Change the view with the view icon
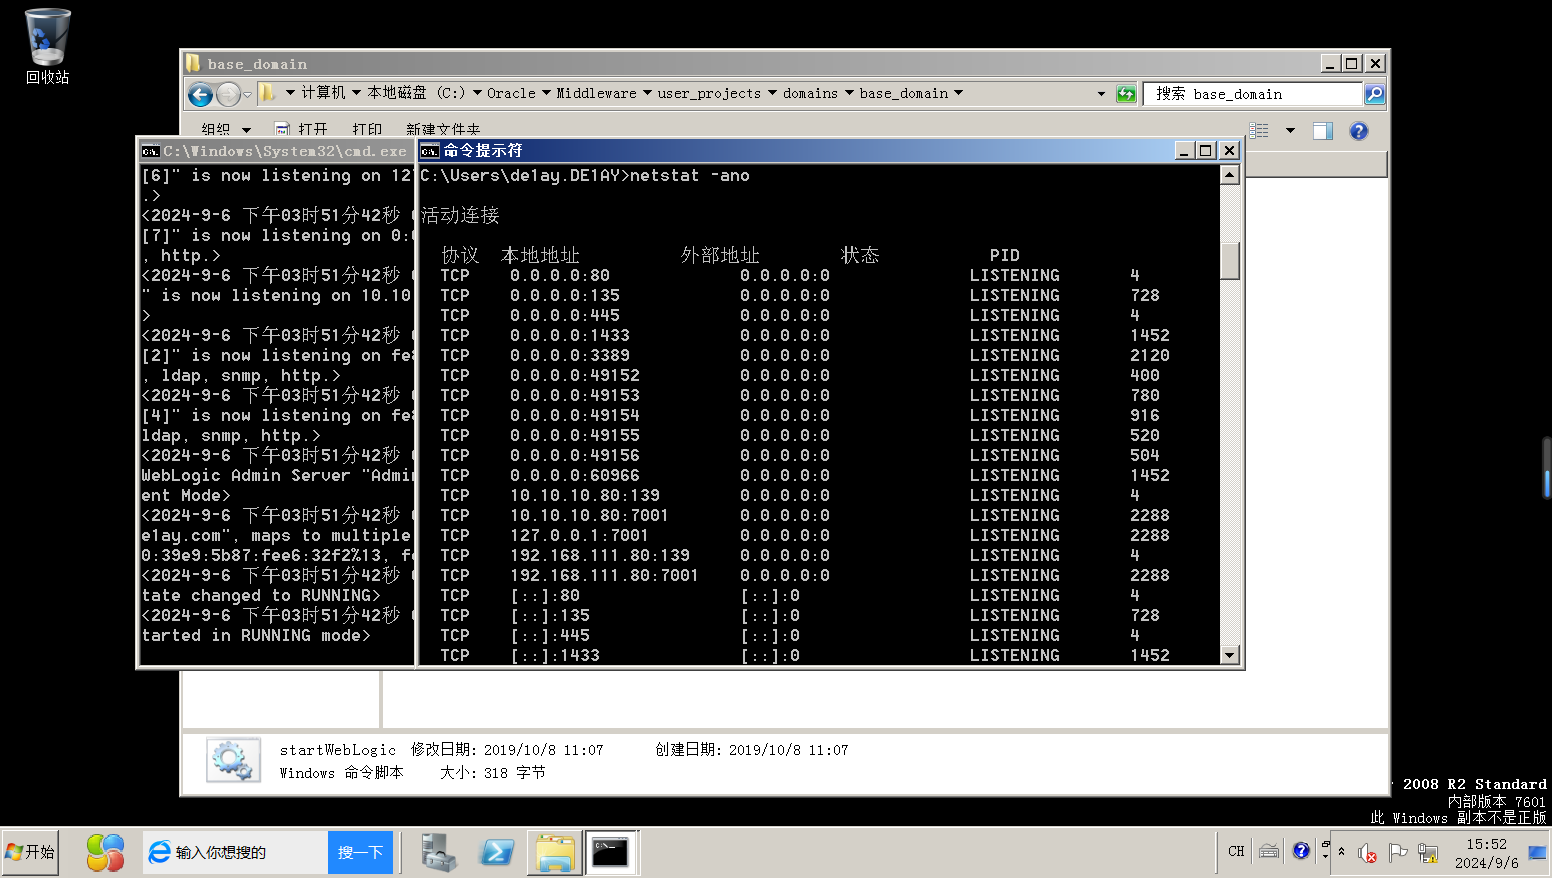 1259,131
